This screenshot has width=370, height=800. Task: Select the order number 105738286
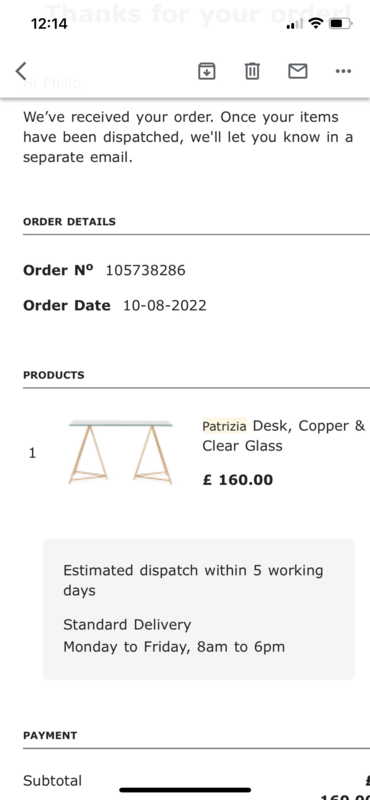[x=145, y=270]
